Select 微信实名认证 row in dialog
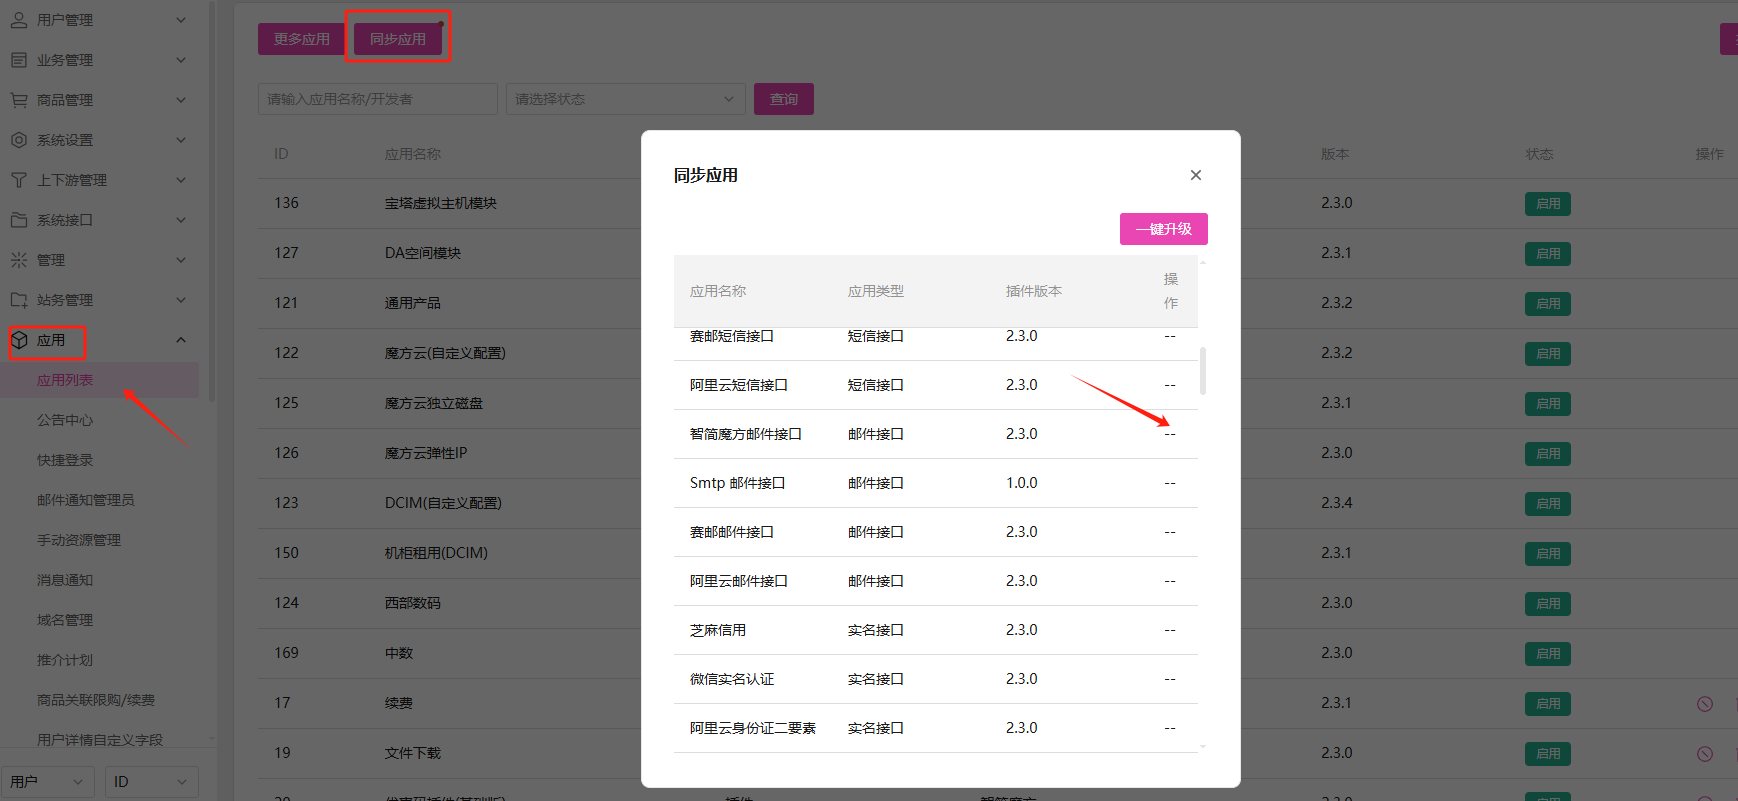The height and width of the screenshot is (801, 1738). 936,679
